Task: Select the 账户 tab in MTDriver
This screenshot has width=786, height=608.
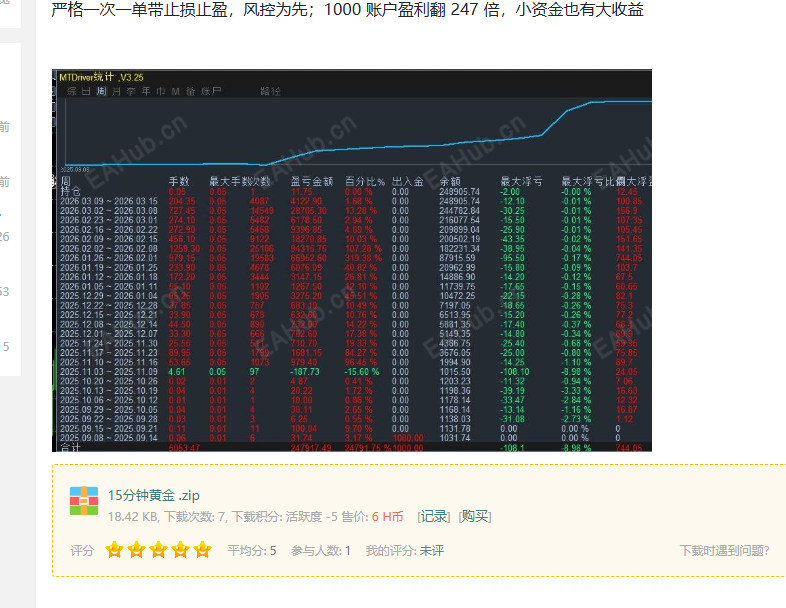Action: [x=211, y=91]
